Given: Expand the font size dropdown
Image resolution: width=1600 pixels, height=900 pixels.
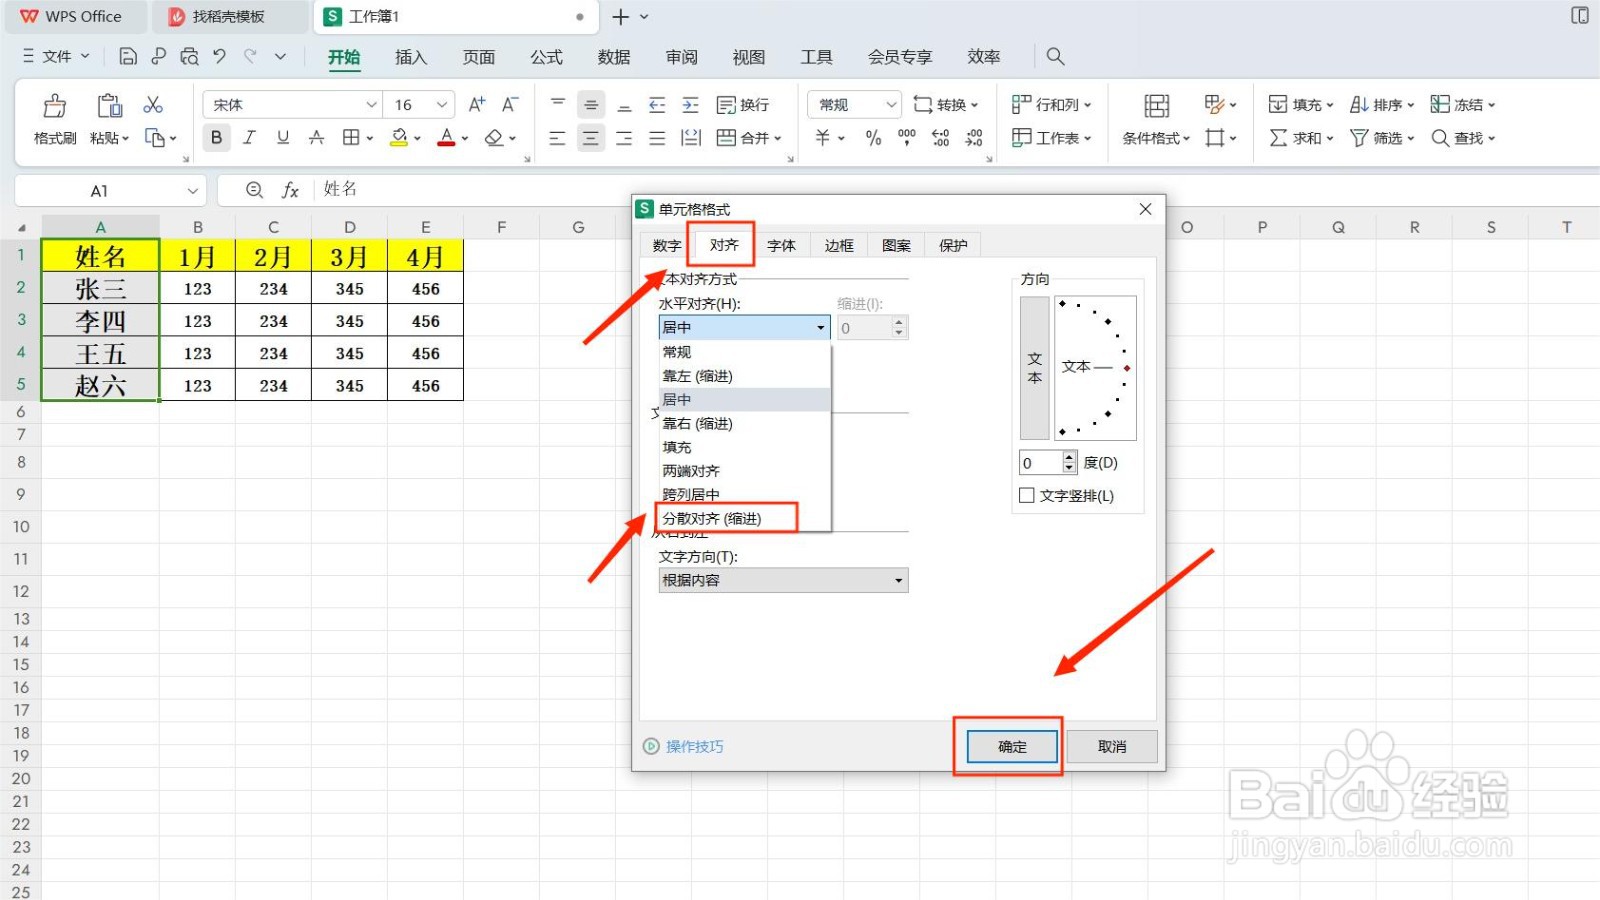Looking at the screenshot, I should coord(440,104).
